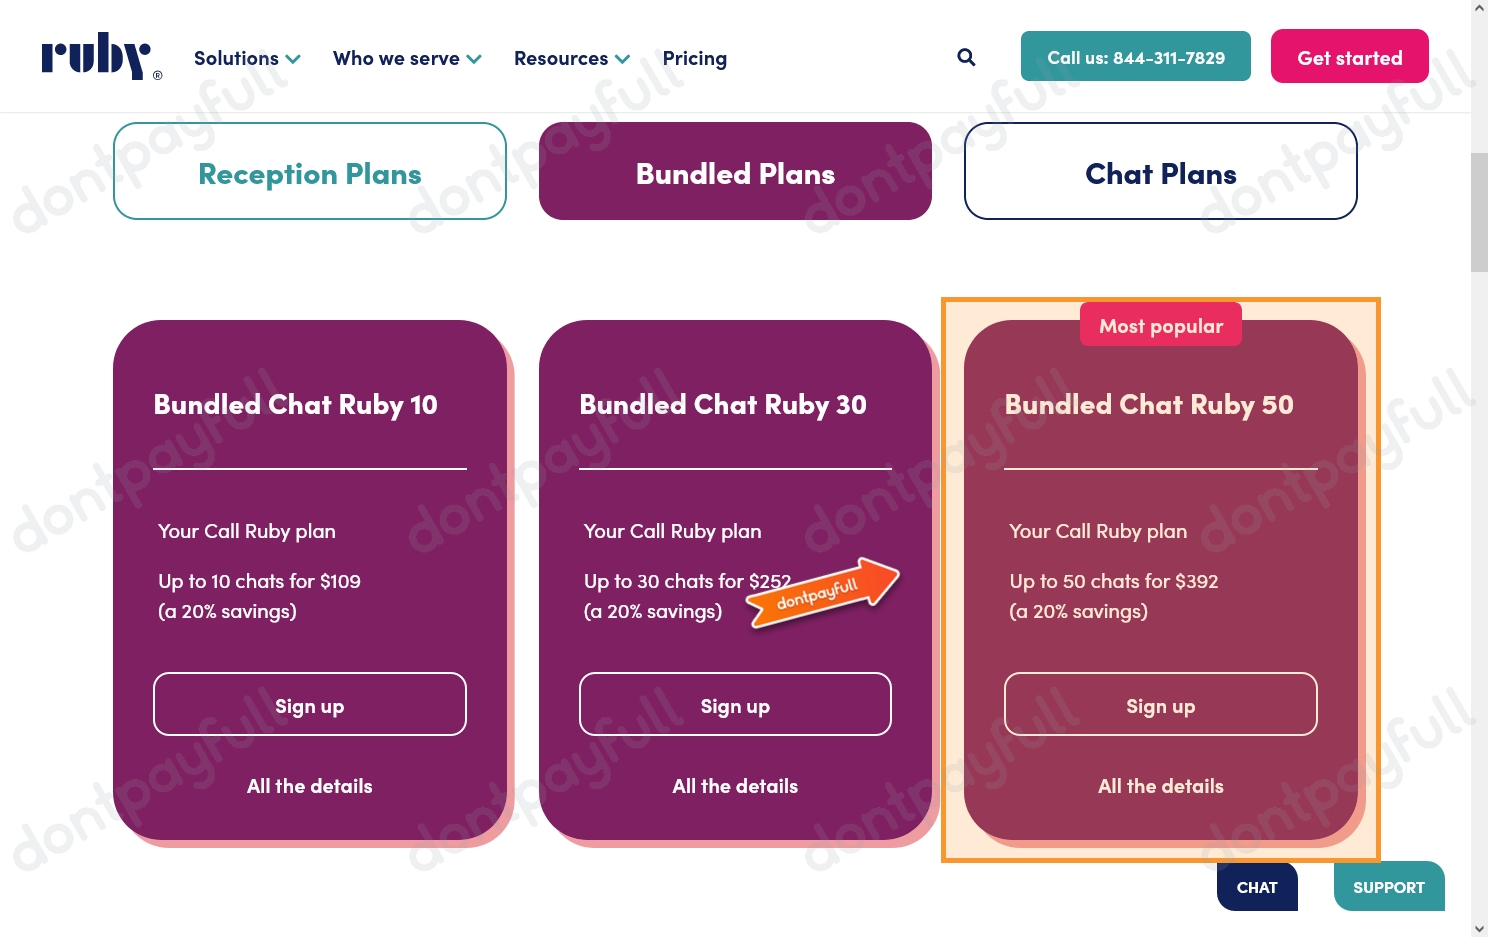Switch to the Chat Plans tab

pos(1160,171)
